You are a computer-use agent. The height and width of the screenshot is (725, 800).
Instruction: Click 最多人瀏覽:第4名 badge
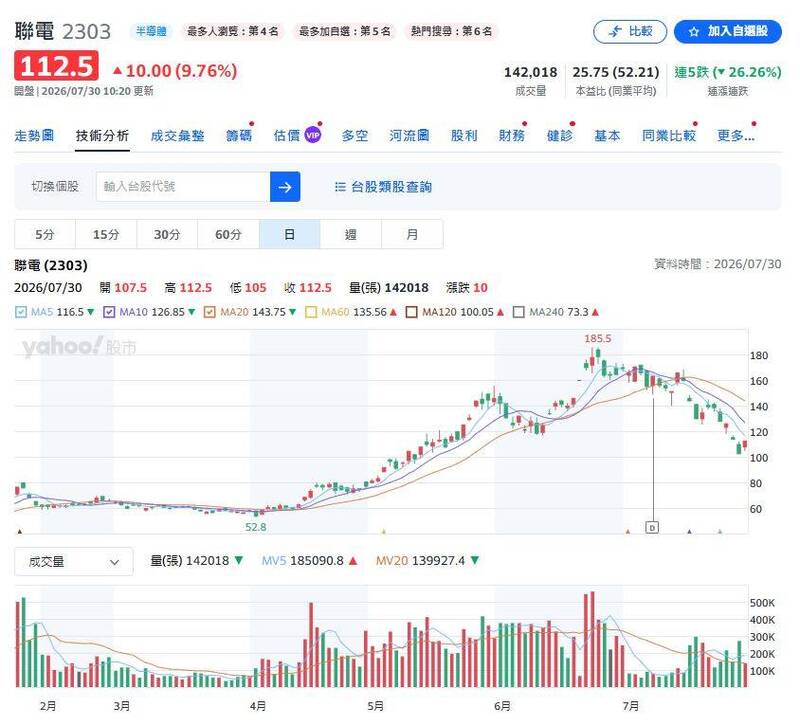pos(233,32)
